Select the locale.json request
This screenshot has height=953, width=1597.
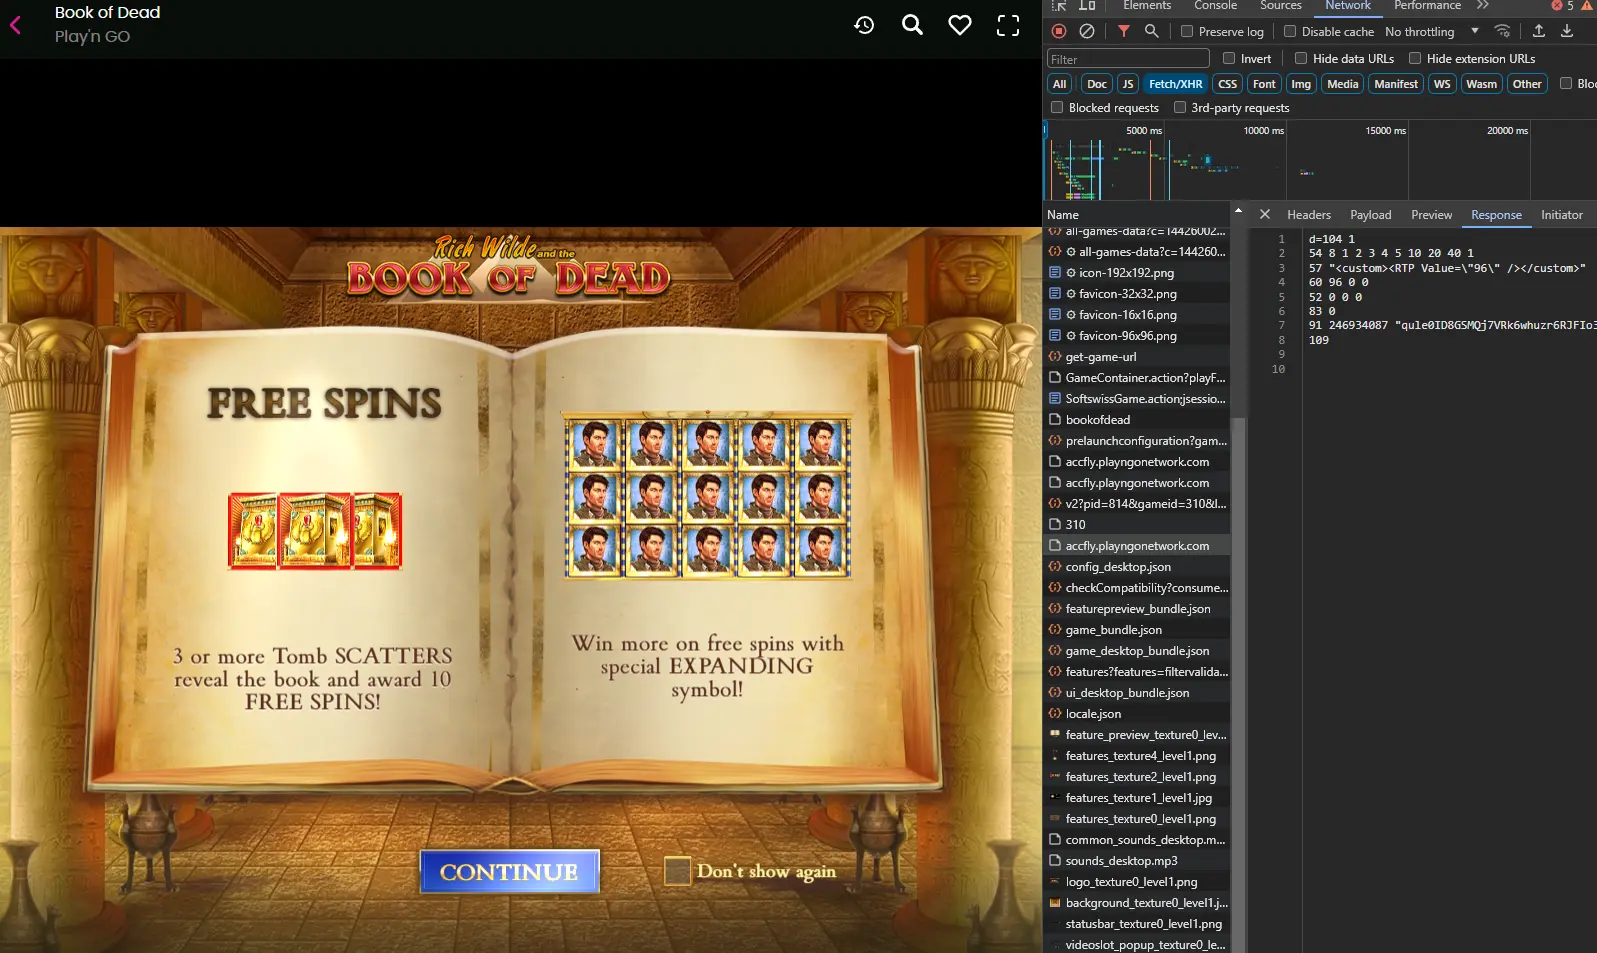tap(1137, 714)
